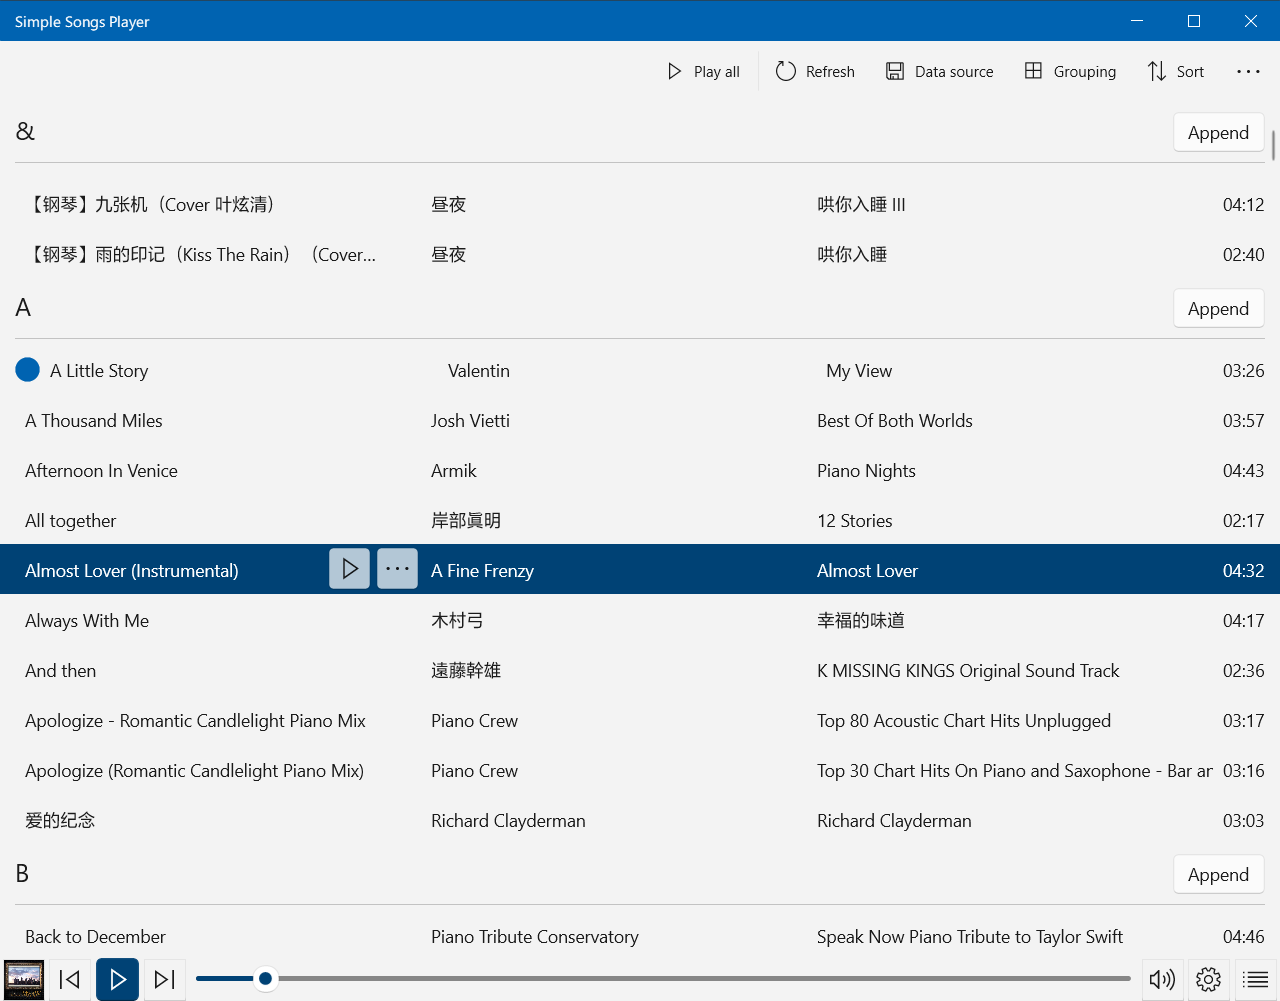Image resolution: width=1280 pixels, height=1001 pixels.
Task: Refresh the song library
Action: point(815,71)
